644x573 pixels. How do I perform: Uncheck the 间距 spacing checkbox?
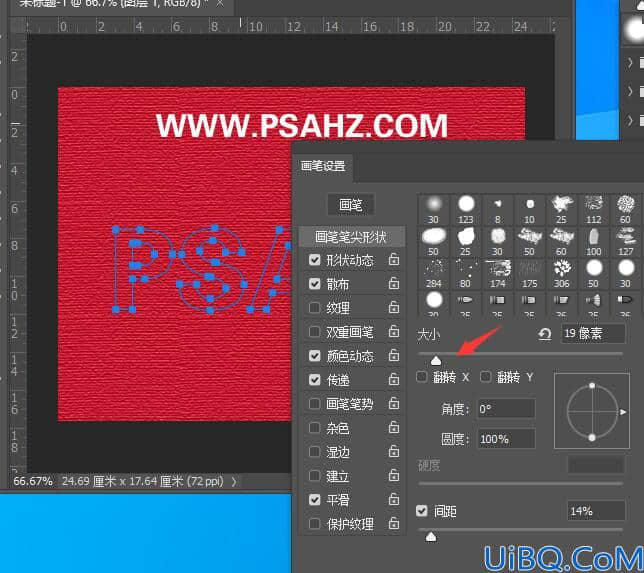(422, 511)
